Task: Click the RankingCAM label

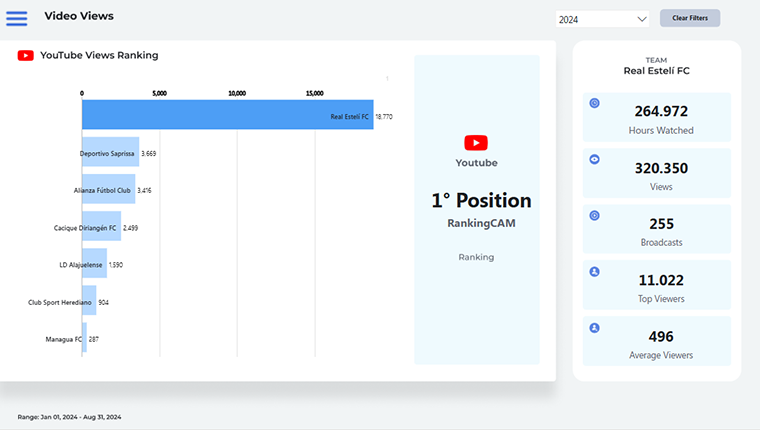Action: pyautogui.click(x=481, y=223)
